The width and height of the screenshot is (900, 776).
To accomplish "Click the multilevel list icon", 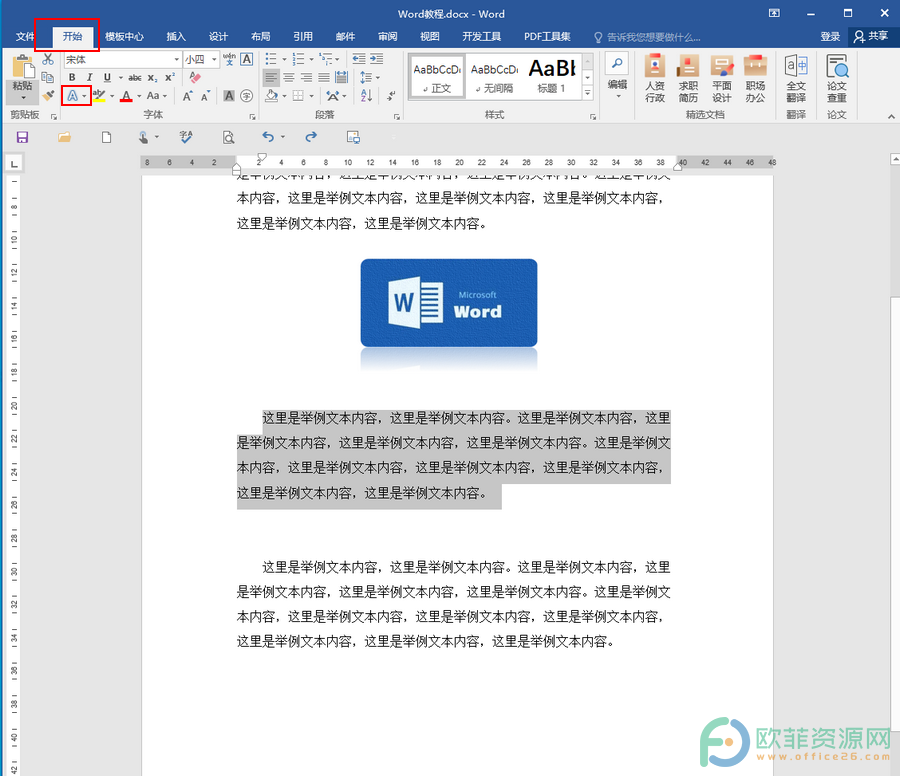I will [x=326, y=59].
